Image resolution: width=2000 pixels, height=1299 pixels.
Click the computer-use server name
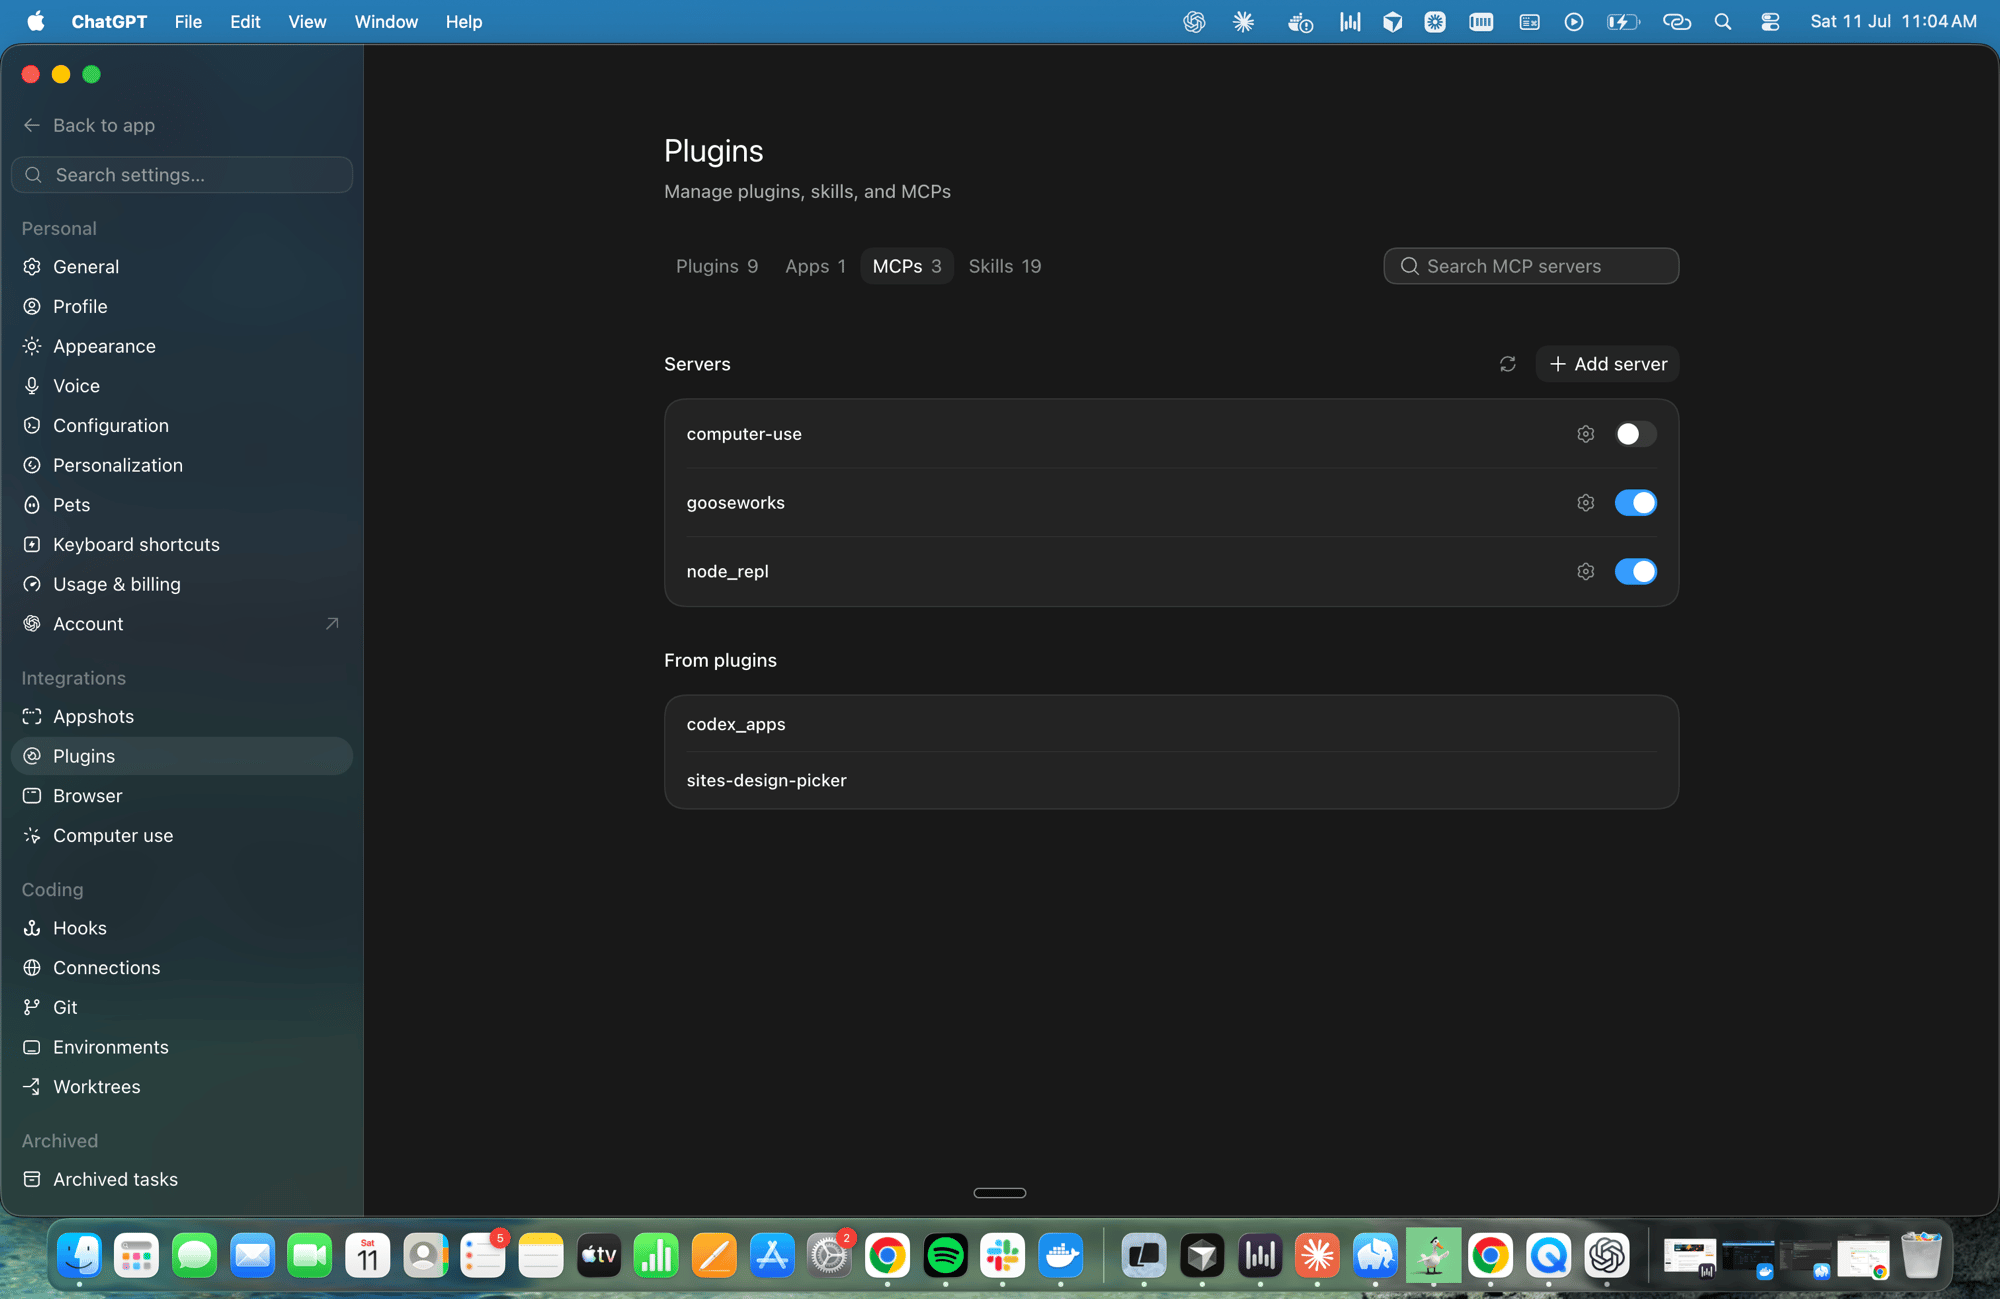744,434
